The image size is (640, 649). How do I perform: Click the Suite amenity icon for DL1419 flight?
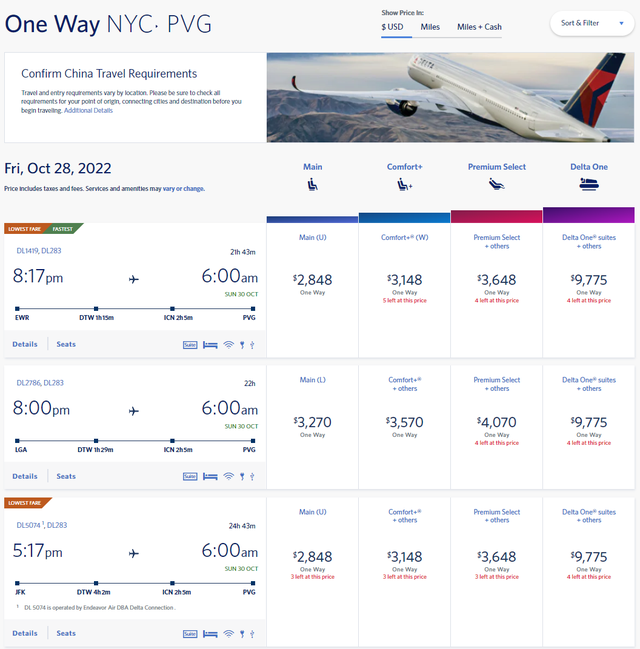(190, 344)
